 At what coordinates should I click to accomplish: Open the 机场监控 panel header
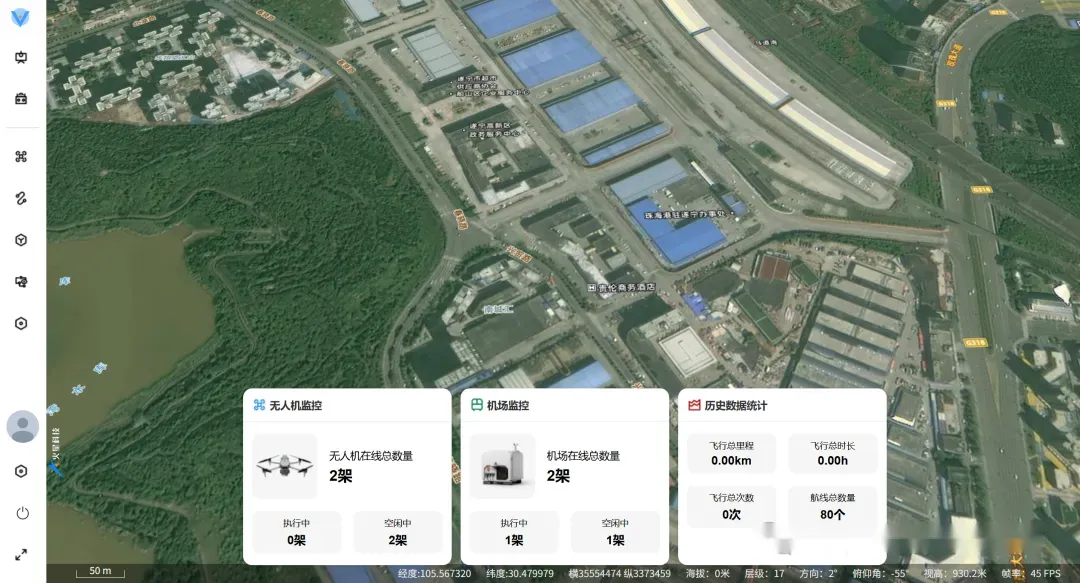[x=508, y=405]
